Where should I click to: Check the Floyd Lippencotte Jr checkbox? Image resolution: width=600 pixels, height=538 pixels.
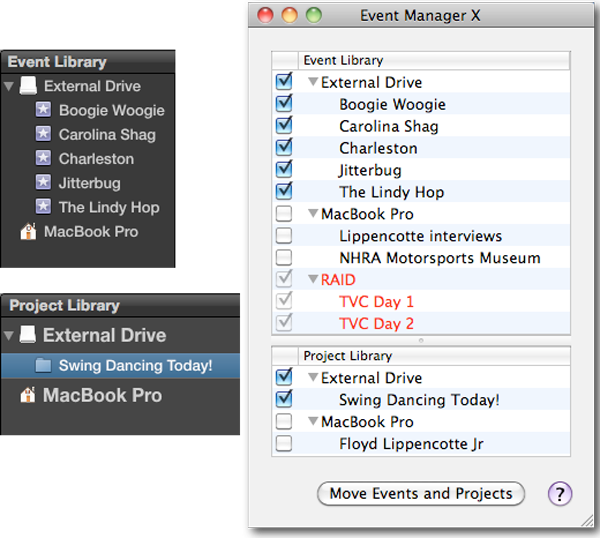(x=284, y=443)
